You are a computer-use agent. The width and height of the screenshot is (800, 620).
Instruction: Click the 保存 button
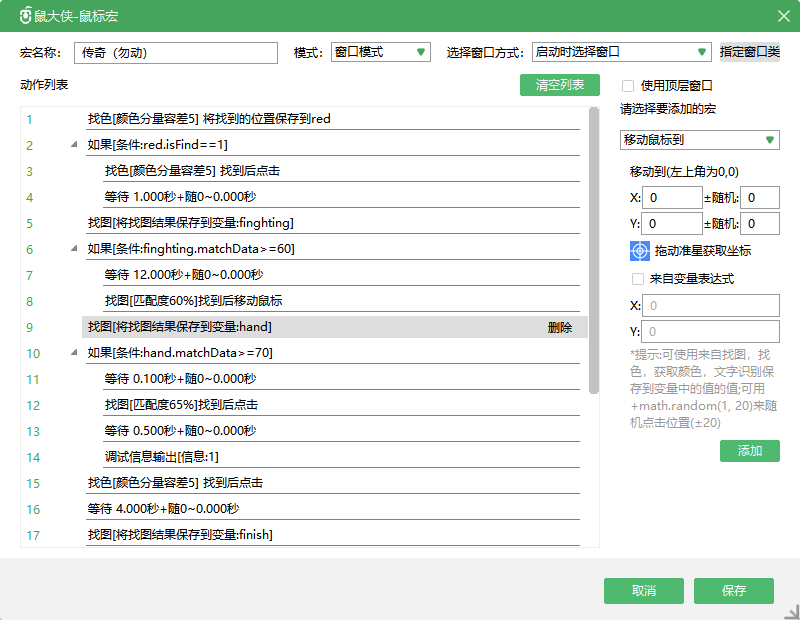pyautogui.click(x=734, y=591)
